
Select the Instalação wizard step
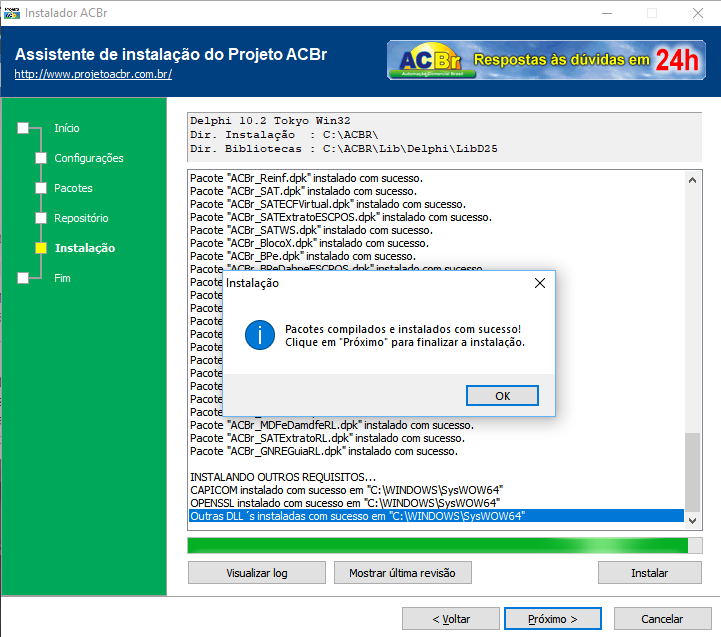pyautogui.click(x=85, y=248)
